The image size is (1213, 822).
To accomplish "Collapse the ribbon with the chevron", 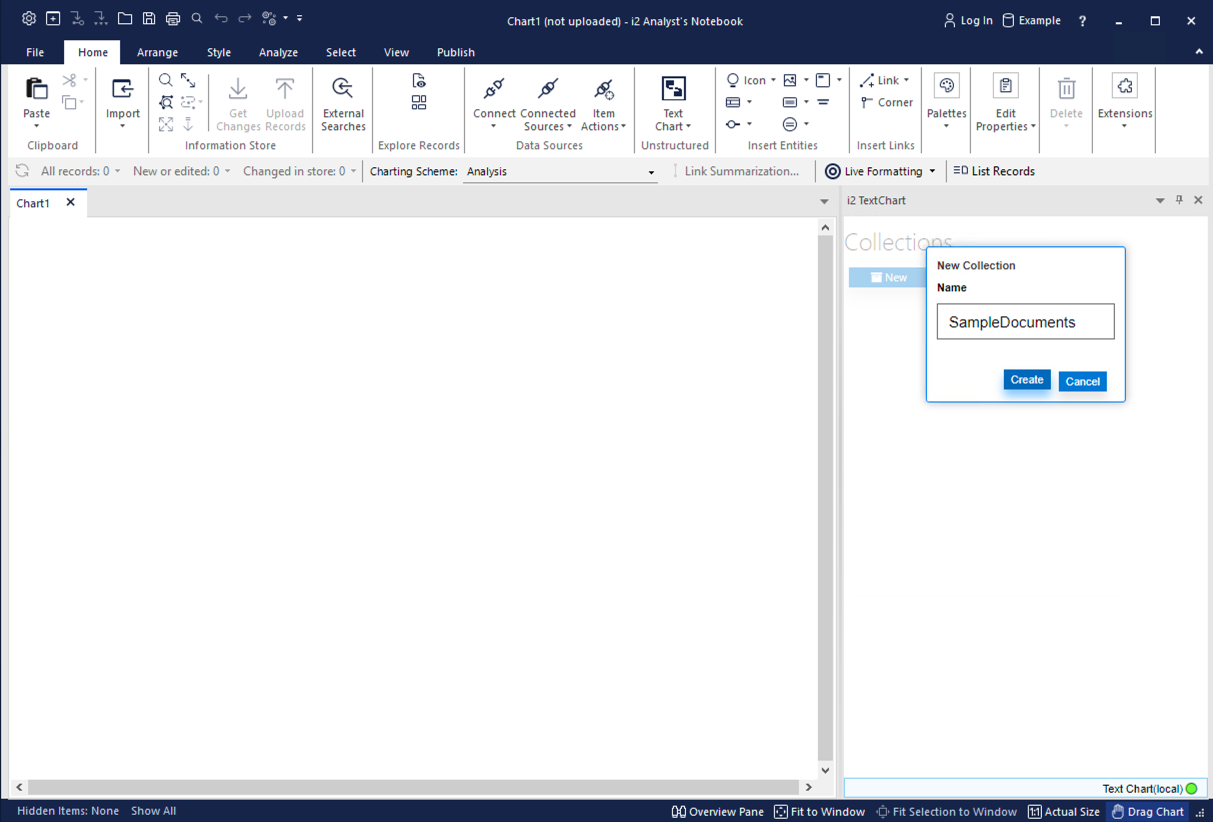I will click(1199, 52).
